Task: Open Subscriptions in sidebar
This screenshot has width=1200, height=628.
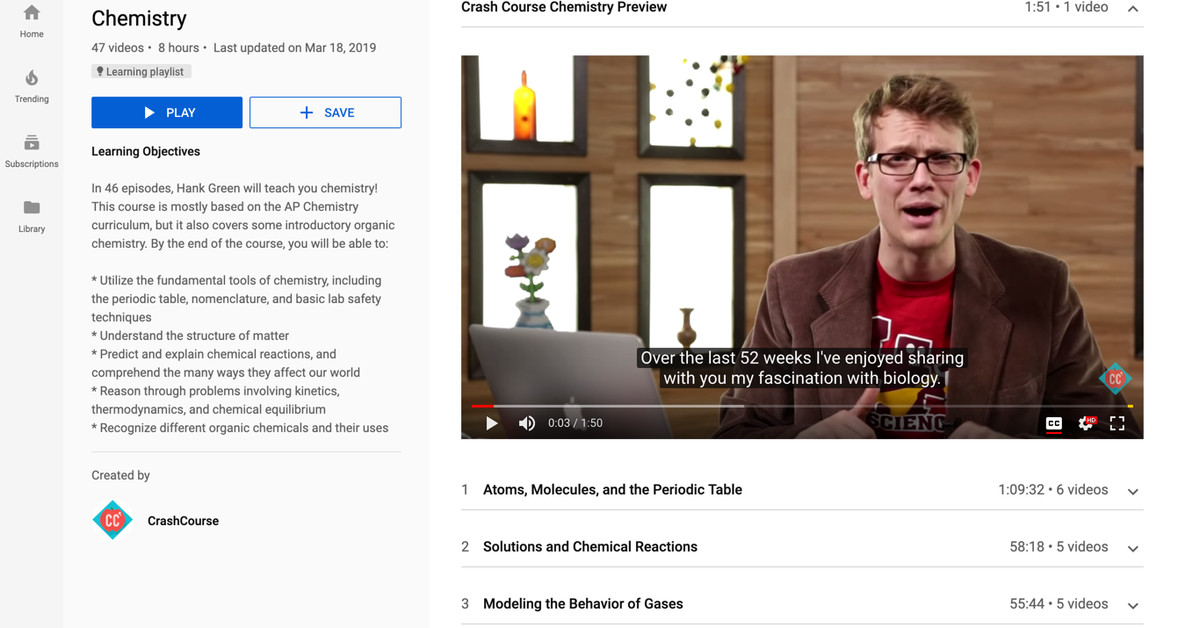Action: [31, 151]
